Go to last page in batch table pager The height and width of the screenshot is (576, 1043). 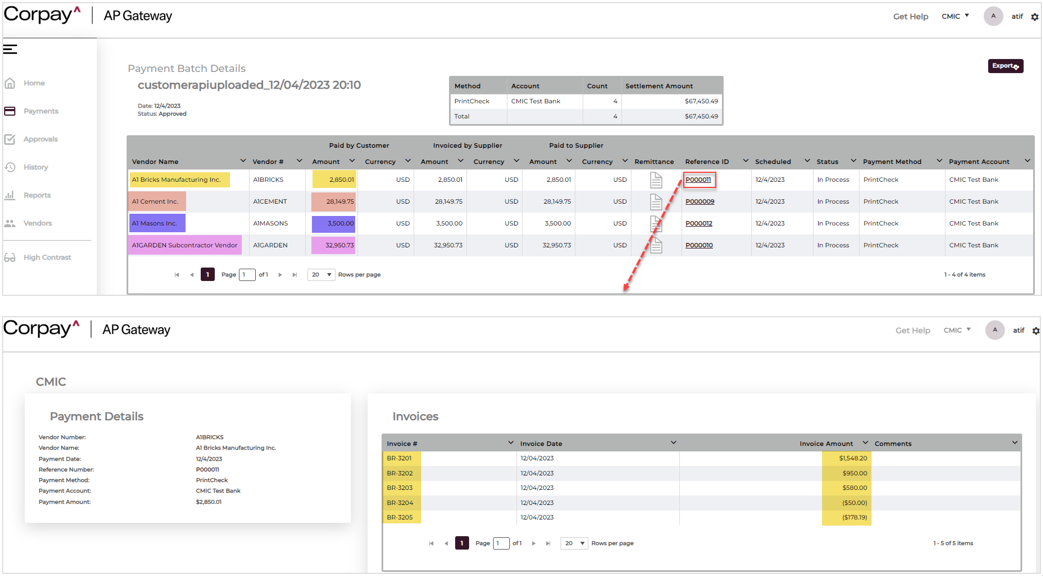(x=295, y=275)
